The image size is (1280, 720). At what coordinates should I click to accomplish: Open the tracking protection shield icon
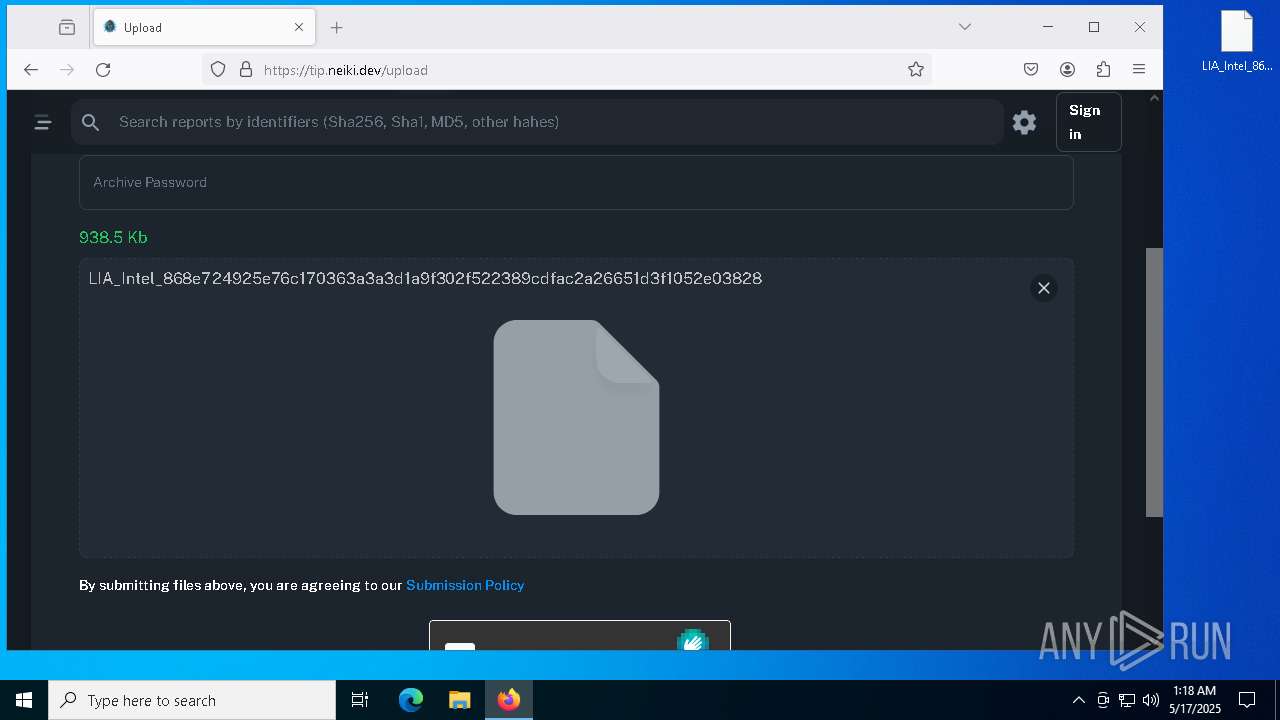point(218,69)
